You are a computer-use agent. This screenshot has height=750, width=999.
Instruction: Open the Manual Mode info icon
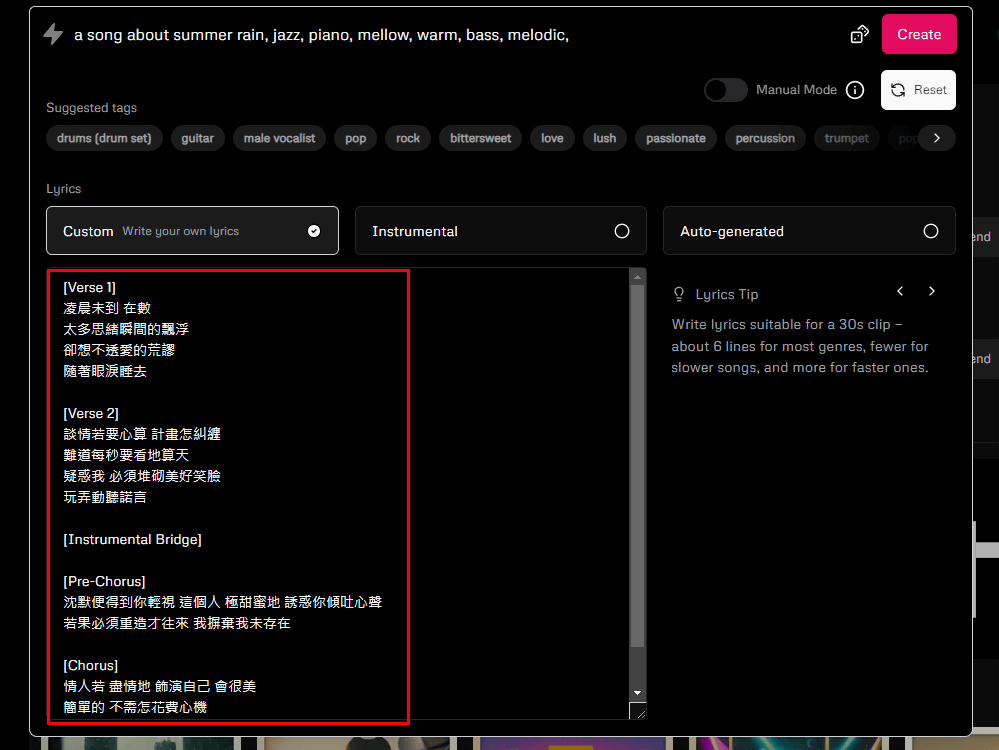[x=855, y=90]
